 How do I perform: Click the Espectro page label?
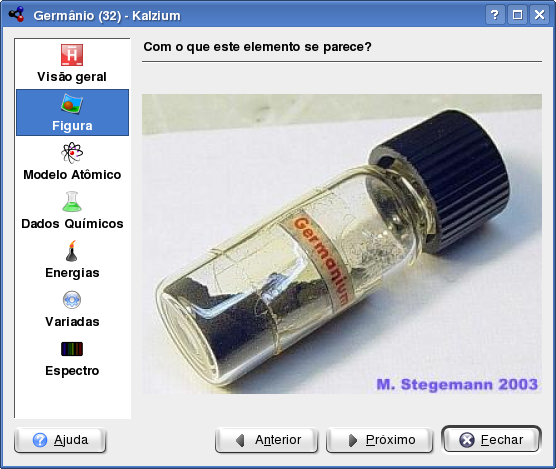pyautogui.click(x=72, y=371)
